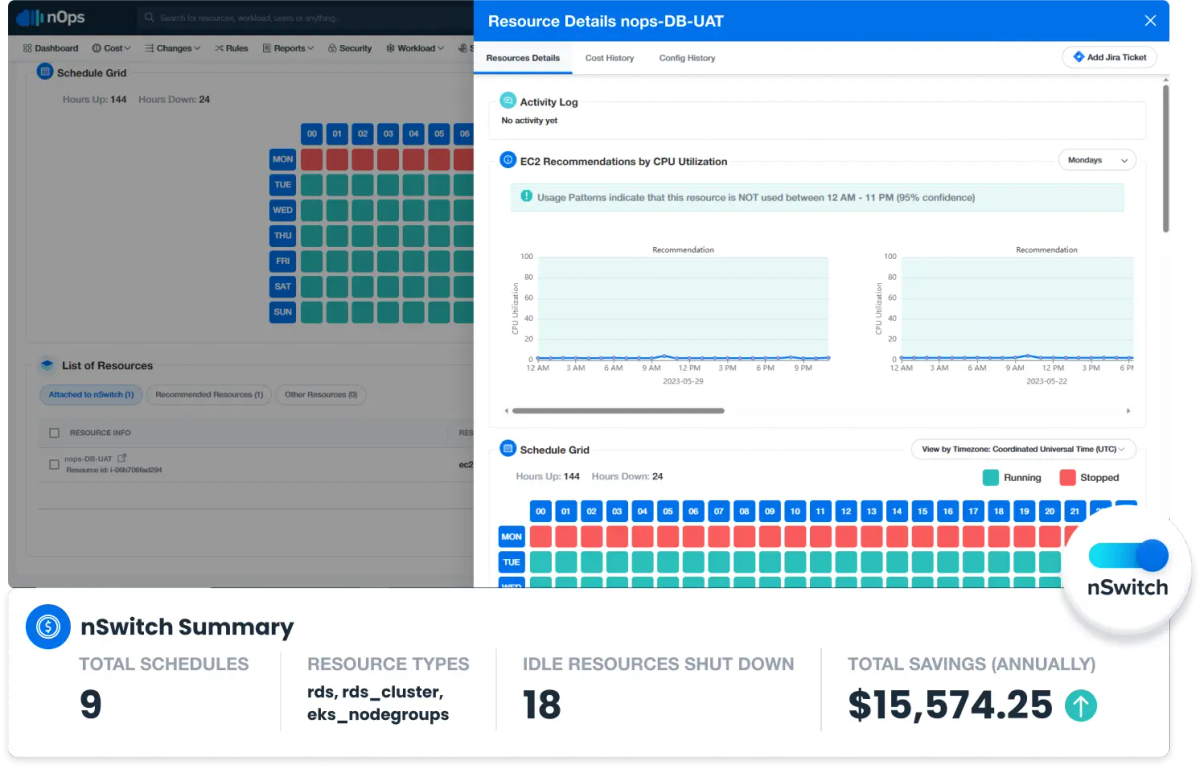Image resolution: width=1200 pixels, height=769 pixels.
Task: Expand the Cost menu in navbar
Action: [111, 48]
